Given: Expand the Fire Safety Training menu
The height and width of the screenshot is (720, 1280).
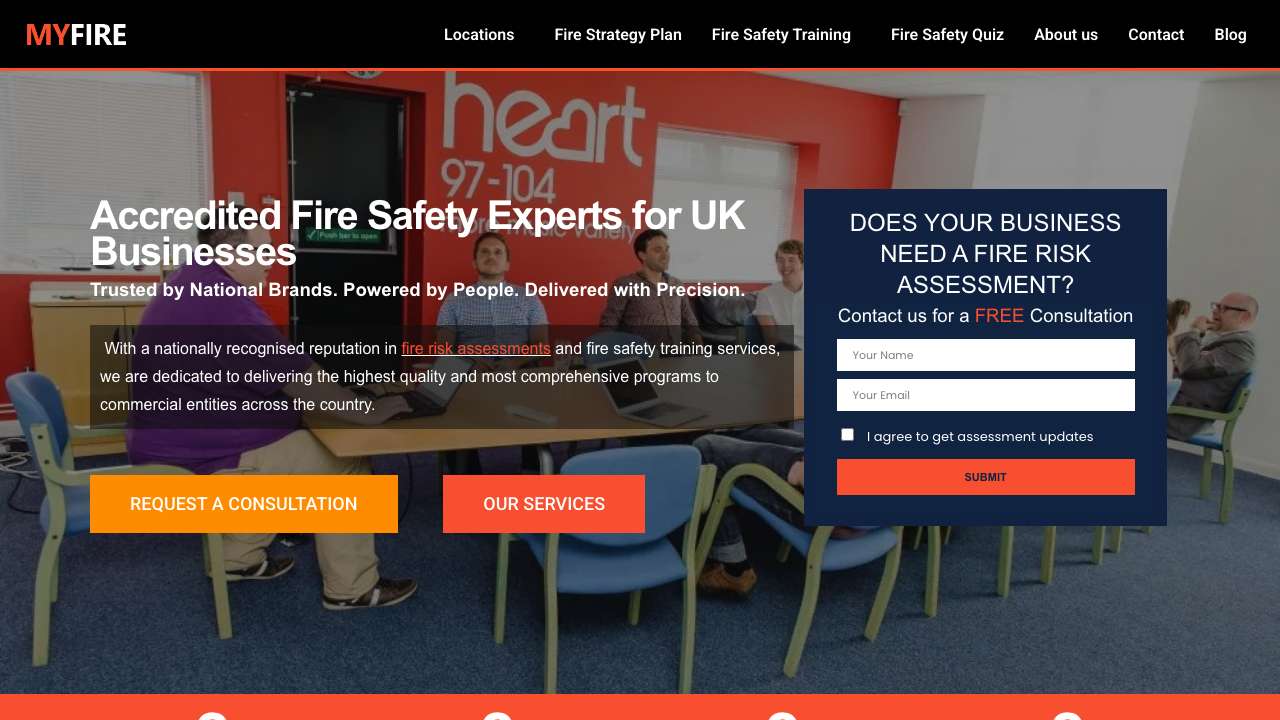Looking at the screenshot, I should (x=781, y=35).
